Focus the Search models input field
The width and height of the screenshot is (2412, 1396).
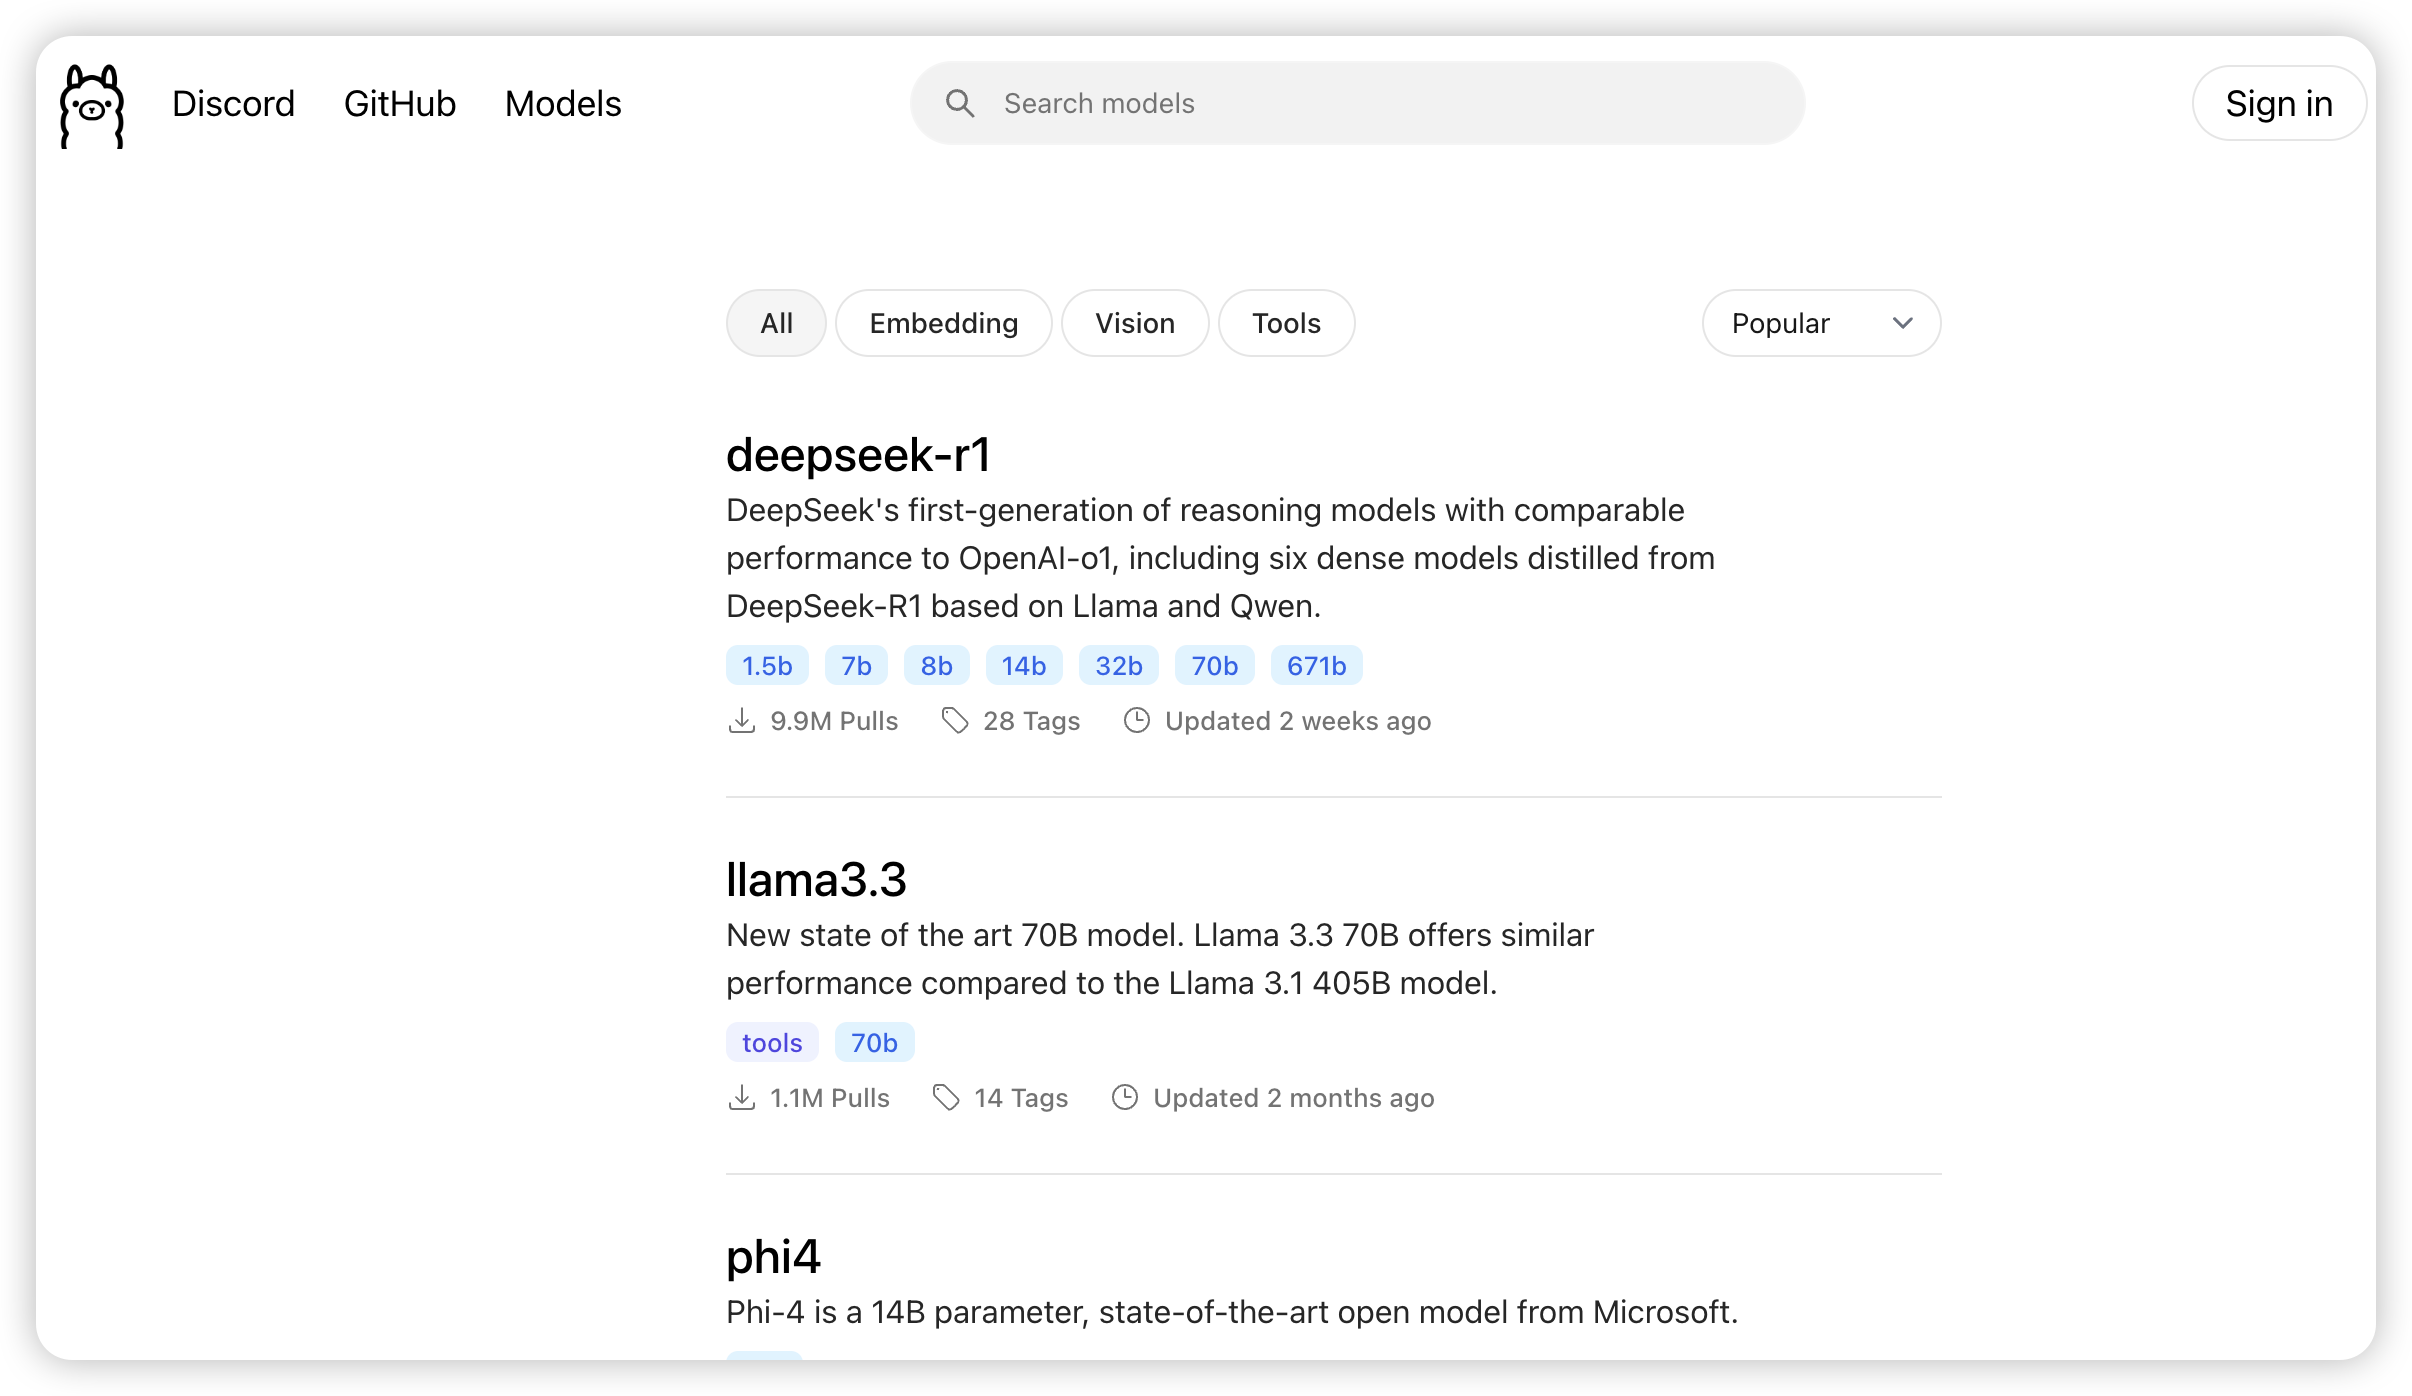[1357, 103]
